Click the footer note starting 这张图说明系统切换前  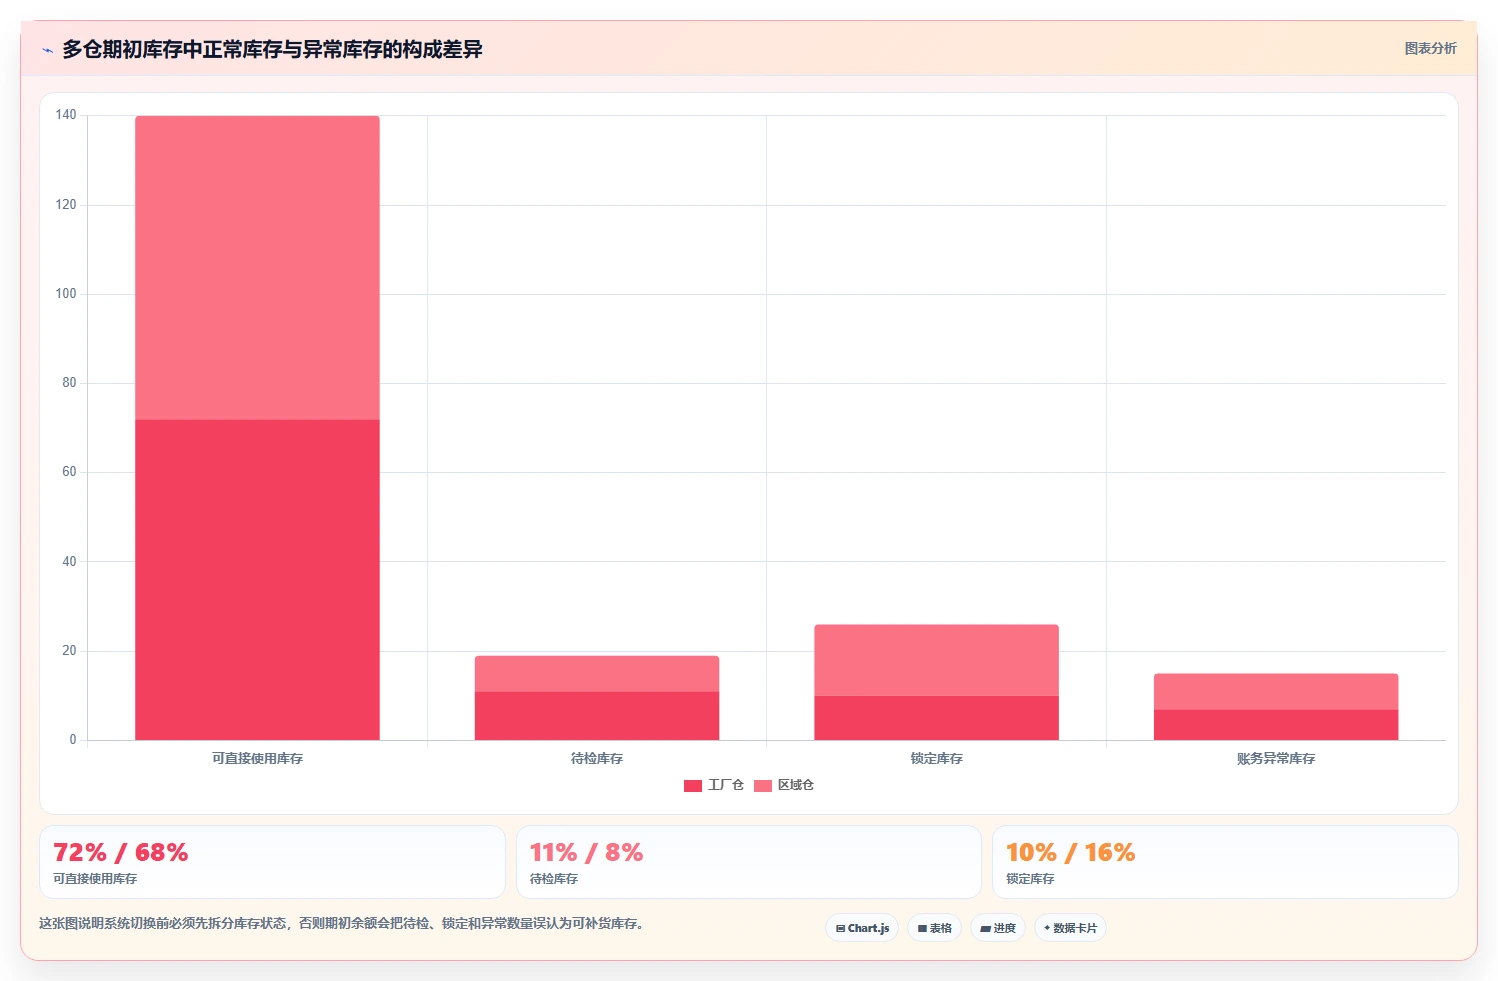(x=341, y=923)
